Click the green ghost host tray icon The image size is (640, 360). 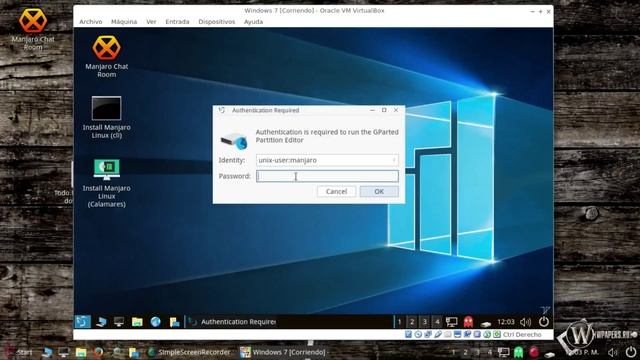[x=518, y=352]
